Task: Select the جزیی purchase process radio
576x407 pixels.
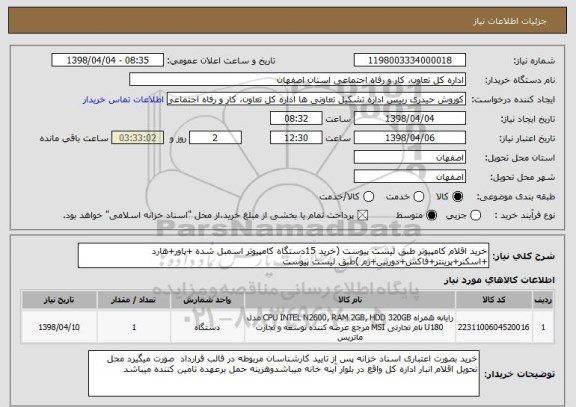Action: tap(475, 215)
